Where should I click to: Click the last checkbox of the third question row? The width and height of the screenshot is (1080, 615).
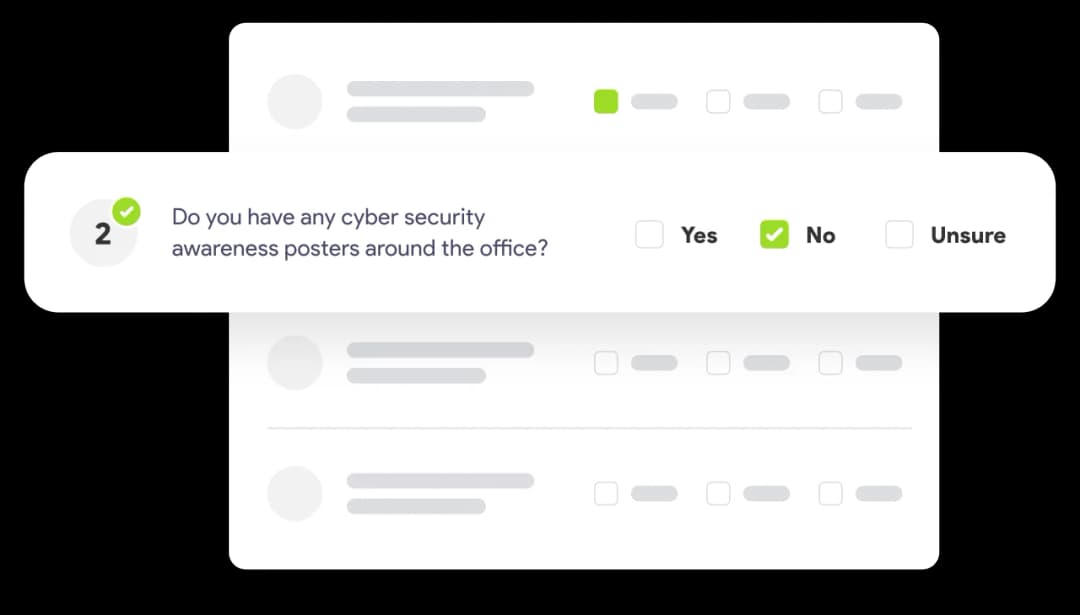coord(830,362)
